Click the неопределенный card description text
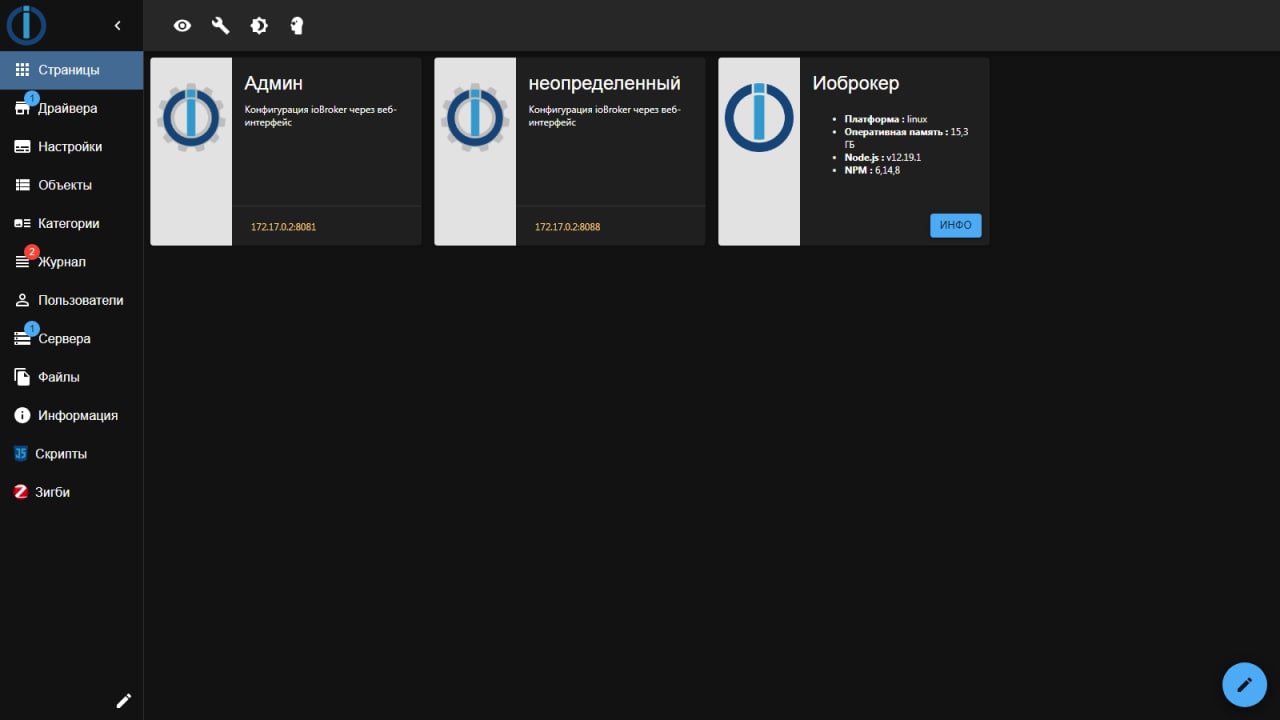 pyautogui.click(x=604, y=116)
